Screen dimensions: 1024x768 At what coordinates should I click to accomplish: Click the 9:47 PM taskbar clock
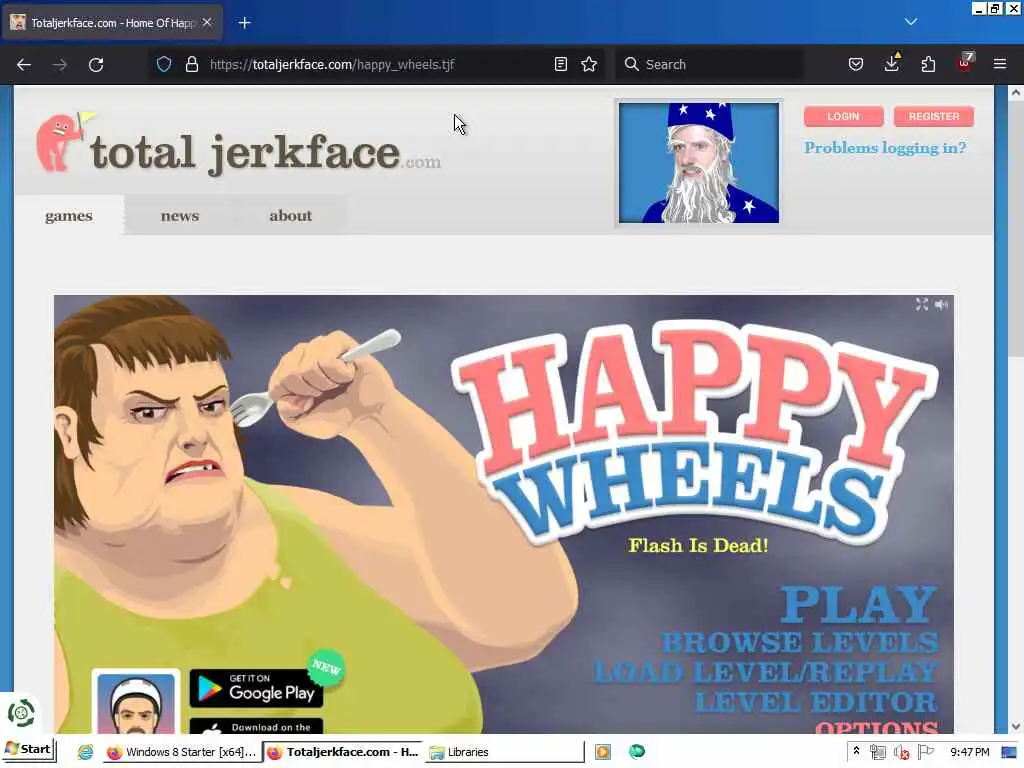970,752
